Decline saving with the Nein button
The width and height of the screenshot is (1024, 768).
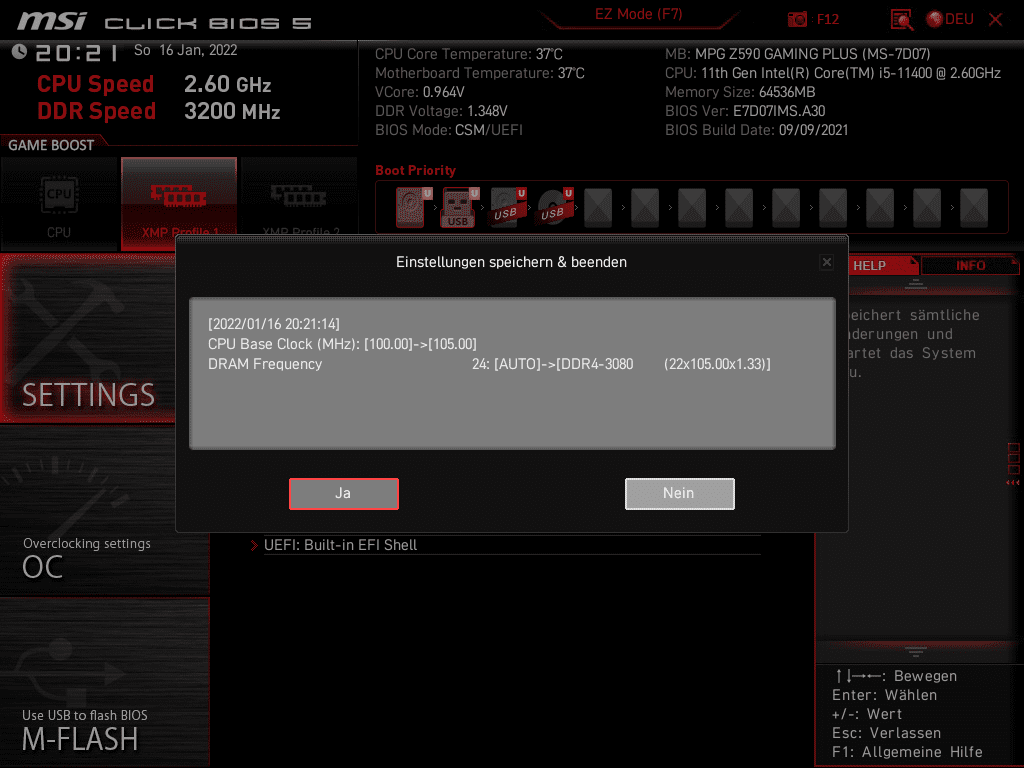[x=679, y=494]
